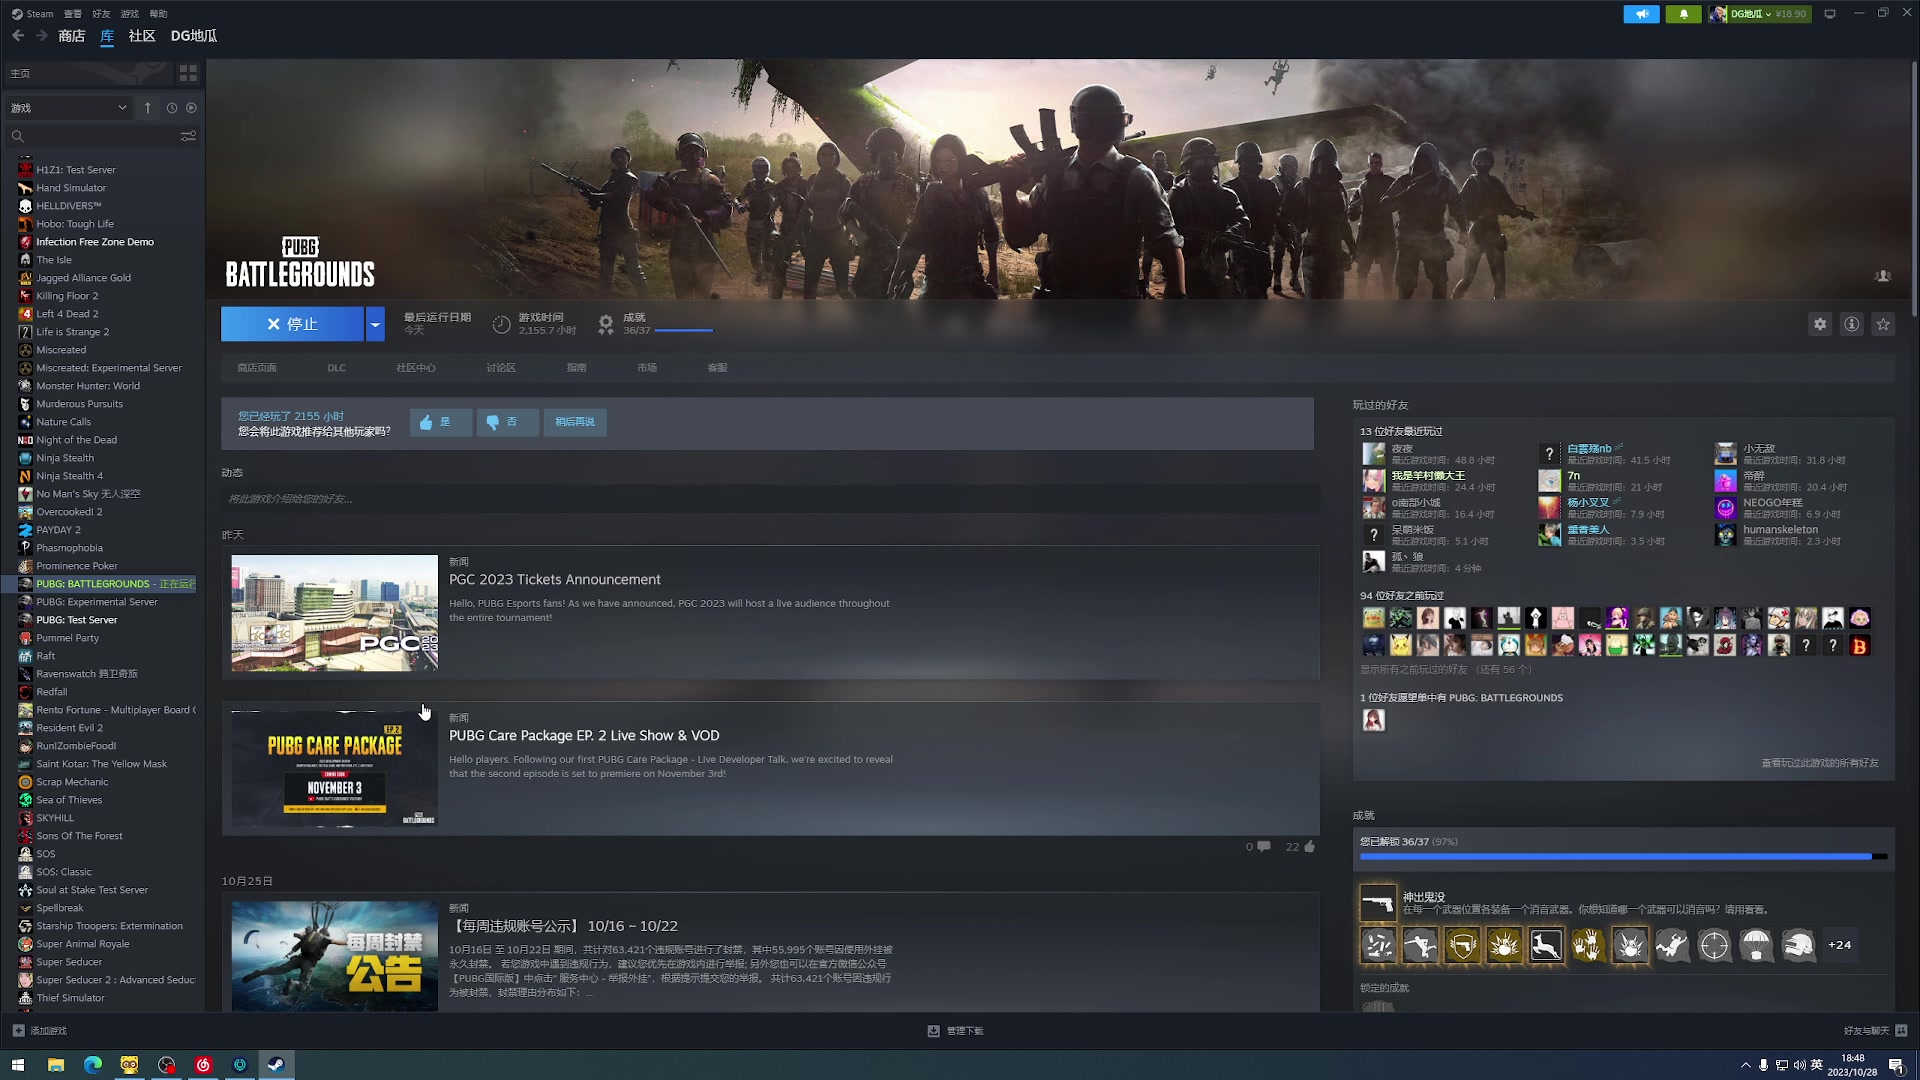Show game info with the circled-i icon
The height and width of the screenshot is (1080, 1920).
[1852, 324]
